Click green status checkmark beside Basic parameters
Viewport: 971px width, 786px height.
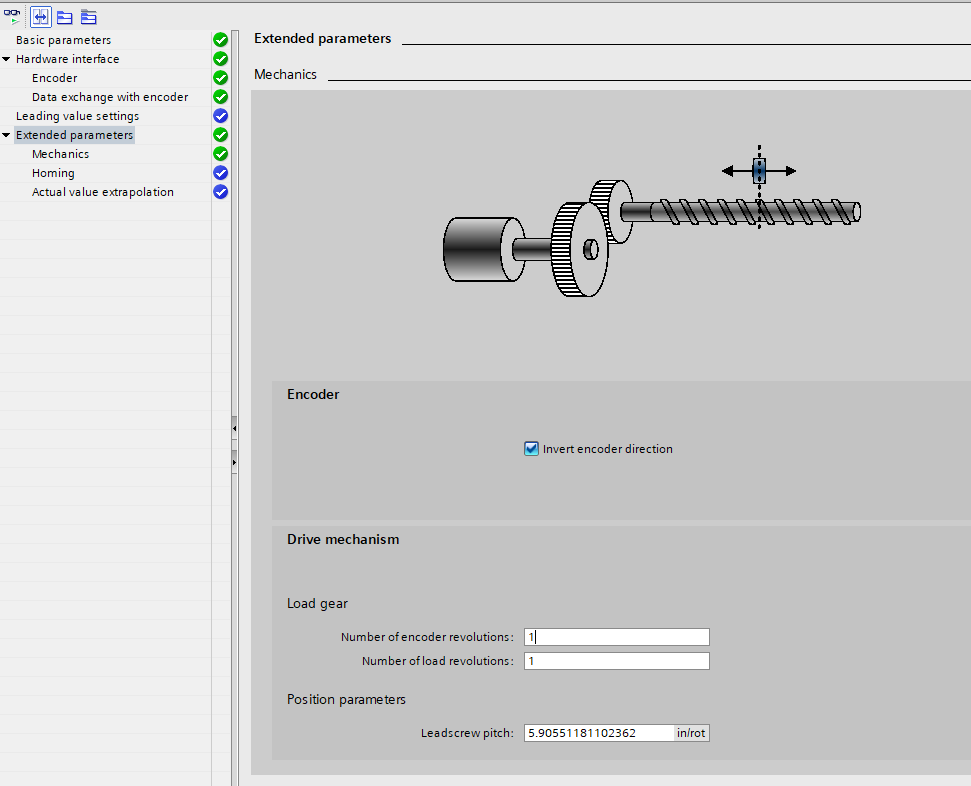(x=221, y=40)
